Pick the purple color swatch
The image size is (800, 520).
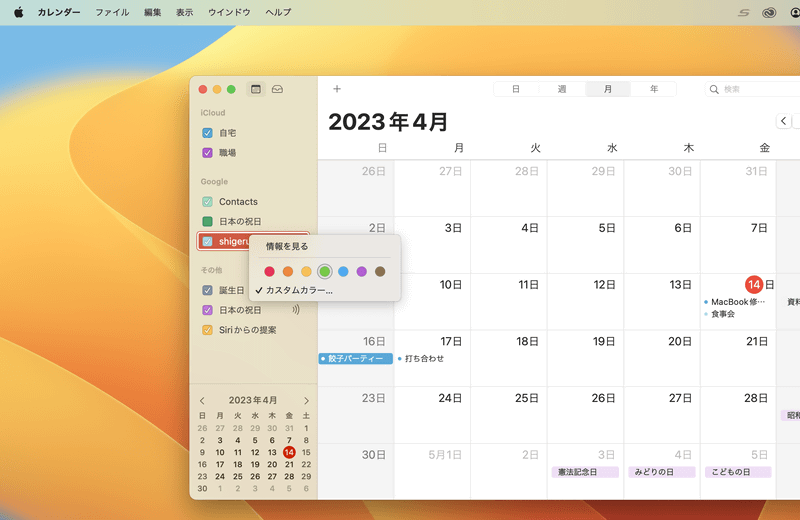(361, 271)
